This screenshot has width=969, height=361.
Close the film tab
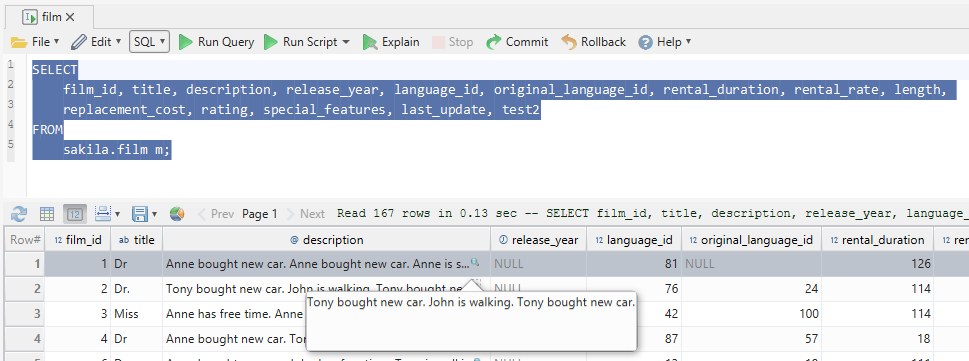click(x=70, y=17)
